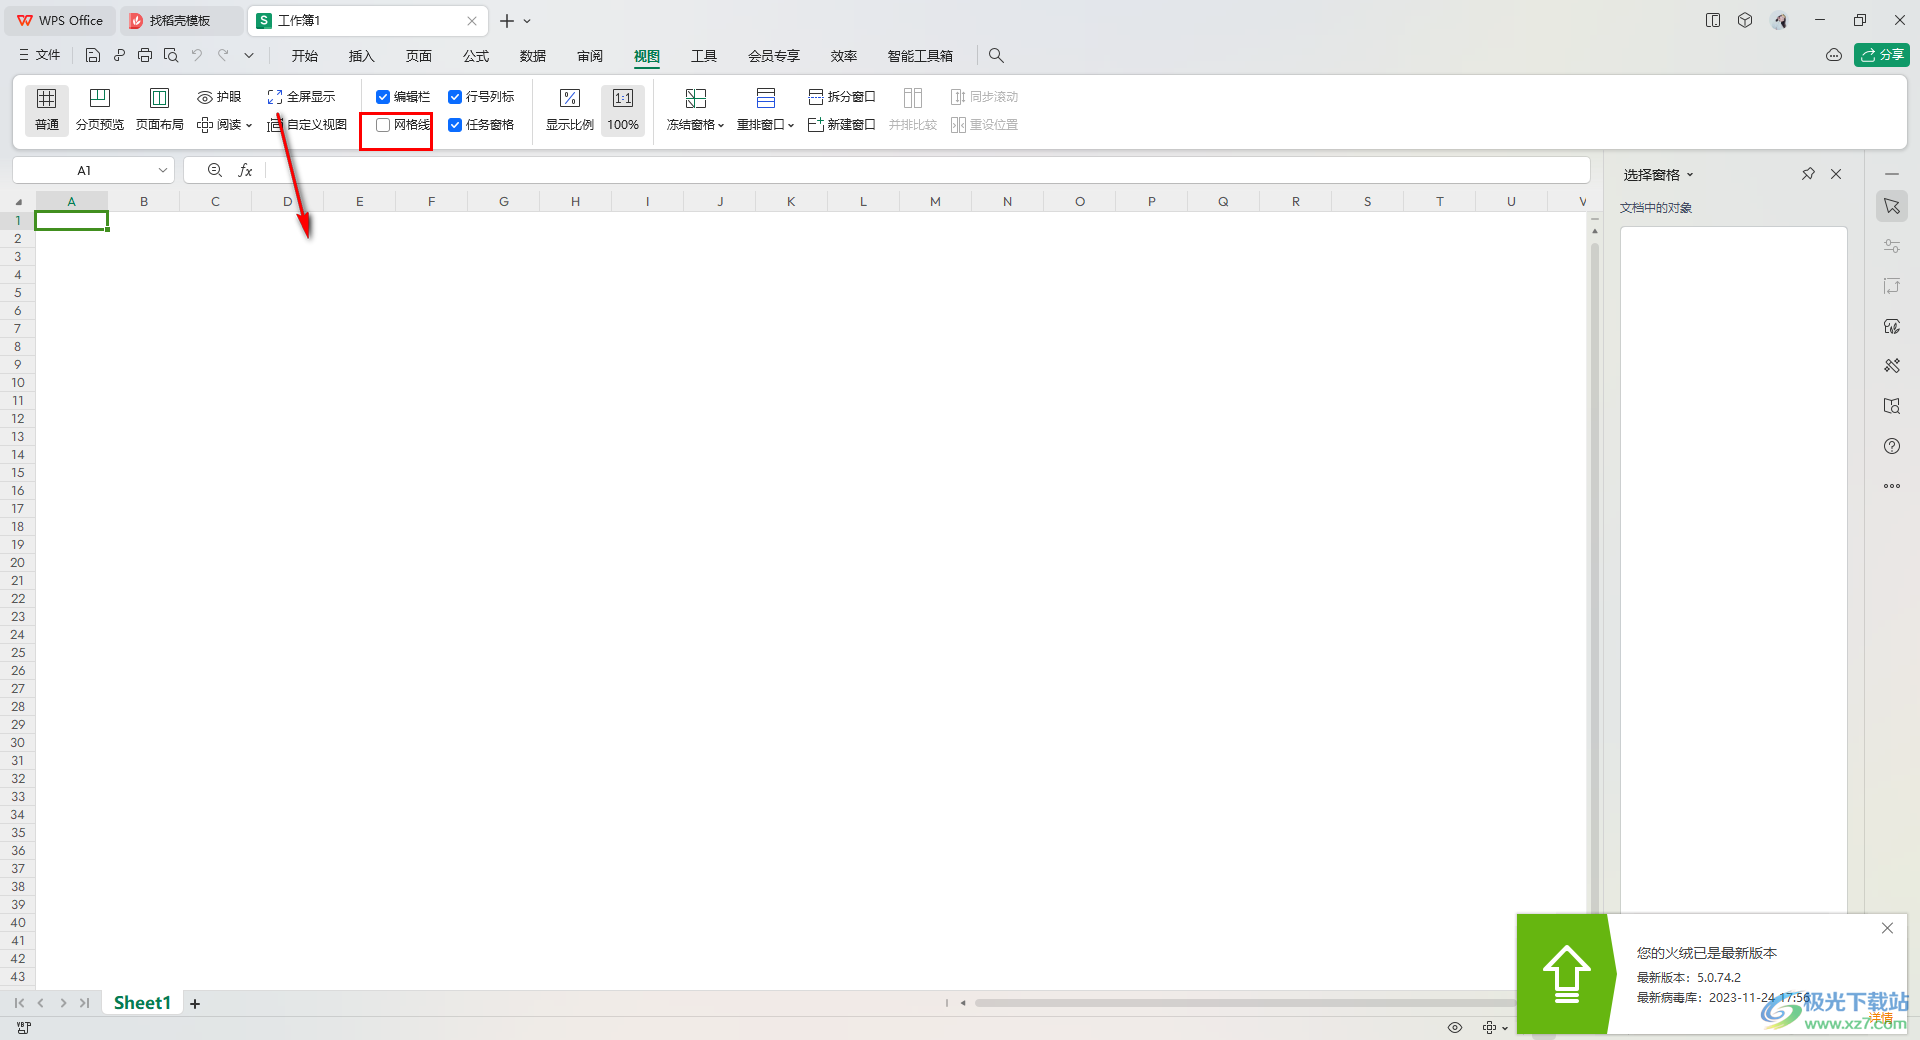The width and height of the screenshot is (1920, 1040).
Task: Uncheck 行号列标 row and column headers
Action: click(x=455, y=97)
